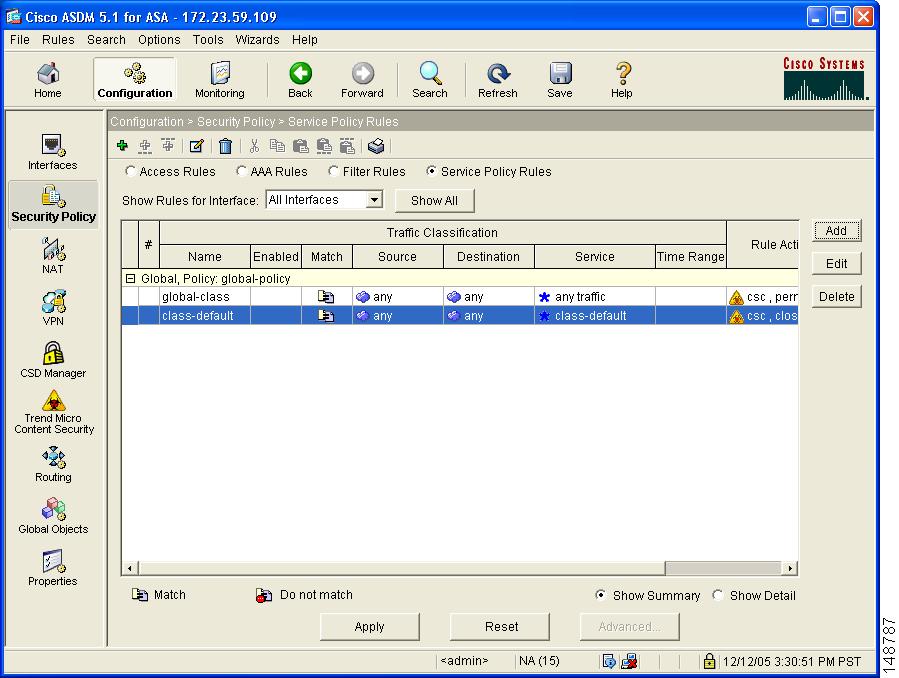899x678 pixels.
Task: Open the Help menu in menu bar
Action: [304, 40]
